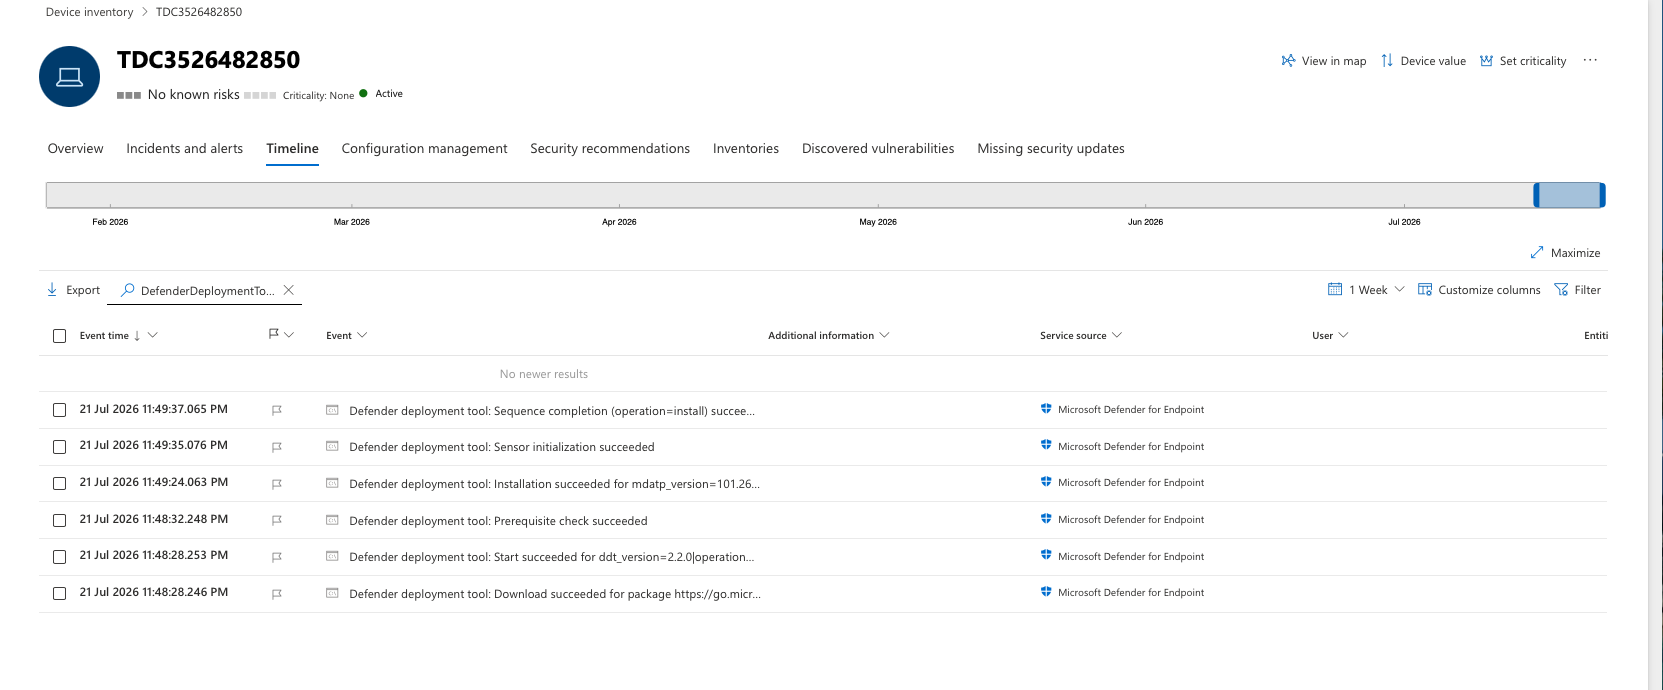Viewport: 1663px width, 690px height.
Task: Click the Maximize label
Action: tap(1575, 253)
